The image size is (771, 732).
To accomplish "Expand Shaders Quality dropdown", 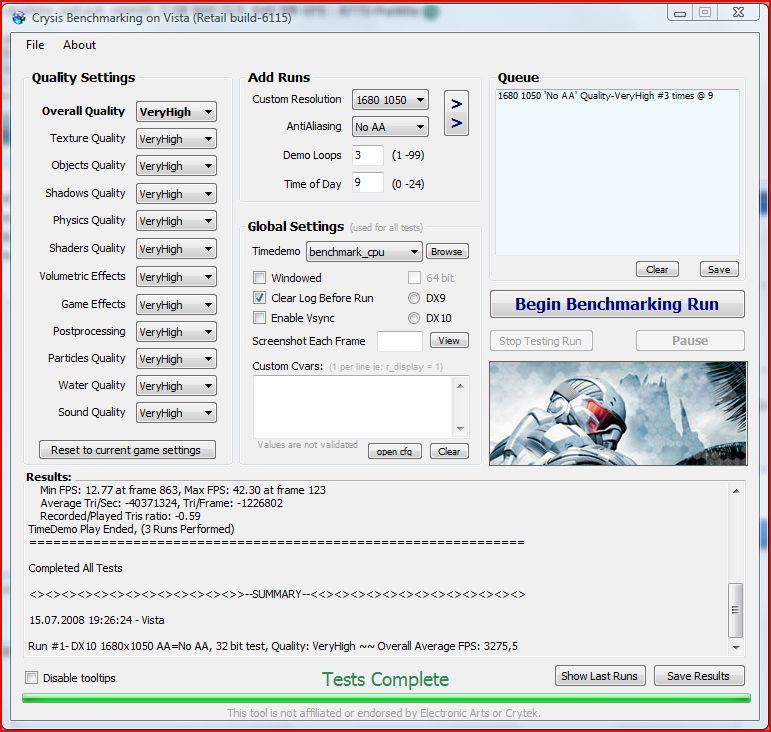I will 176,249.
